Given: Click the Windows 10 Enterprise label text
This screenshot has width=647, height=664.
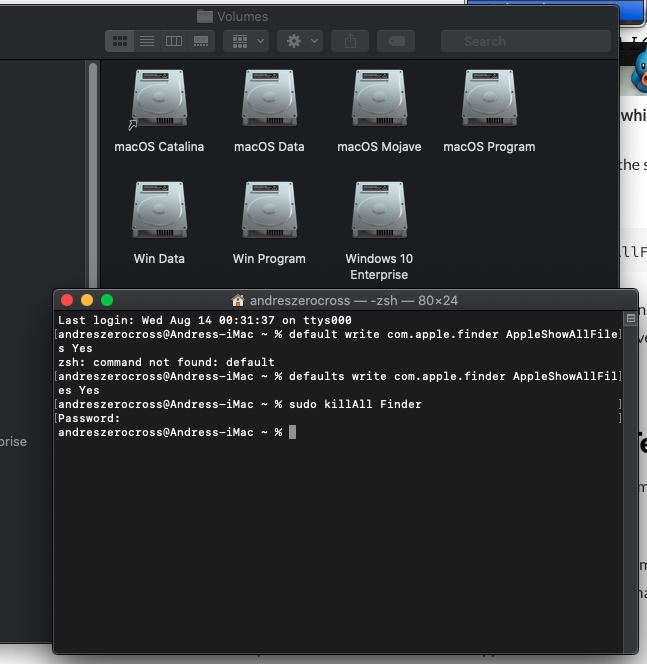Looking at the screenshot, I should (x=379, y=267).
